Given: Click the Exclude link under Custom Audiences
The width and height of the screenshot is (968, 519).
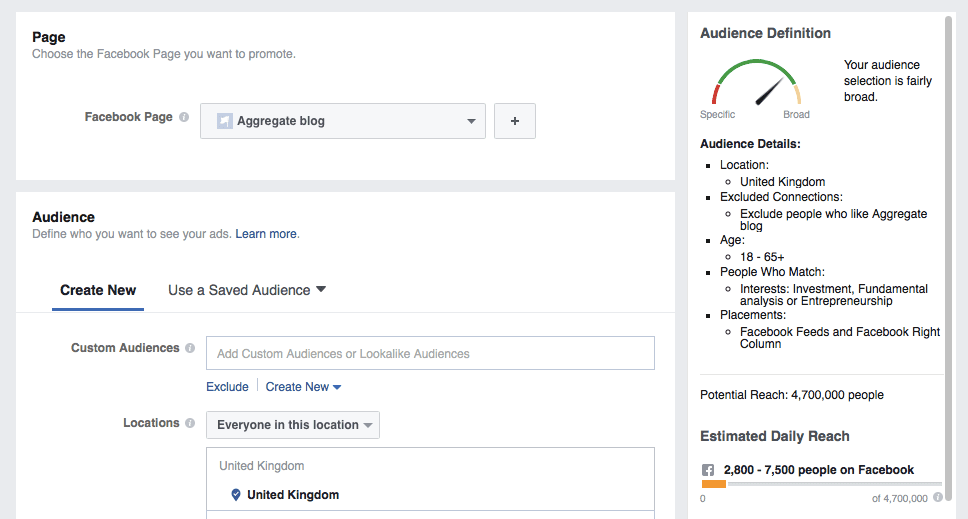Looking at the screenshot, I should point(227,387).
